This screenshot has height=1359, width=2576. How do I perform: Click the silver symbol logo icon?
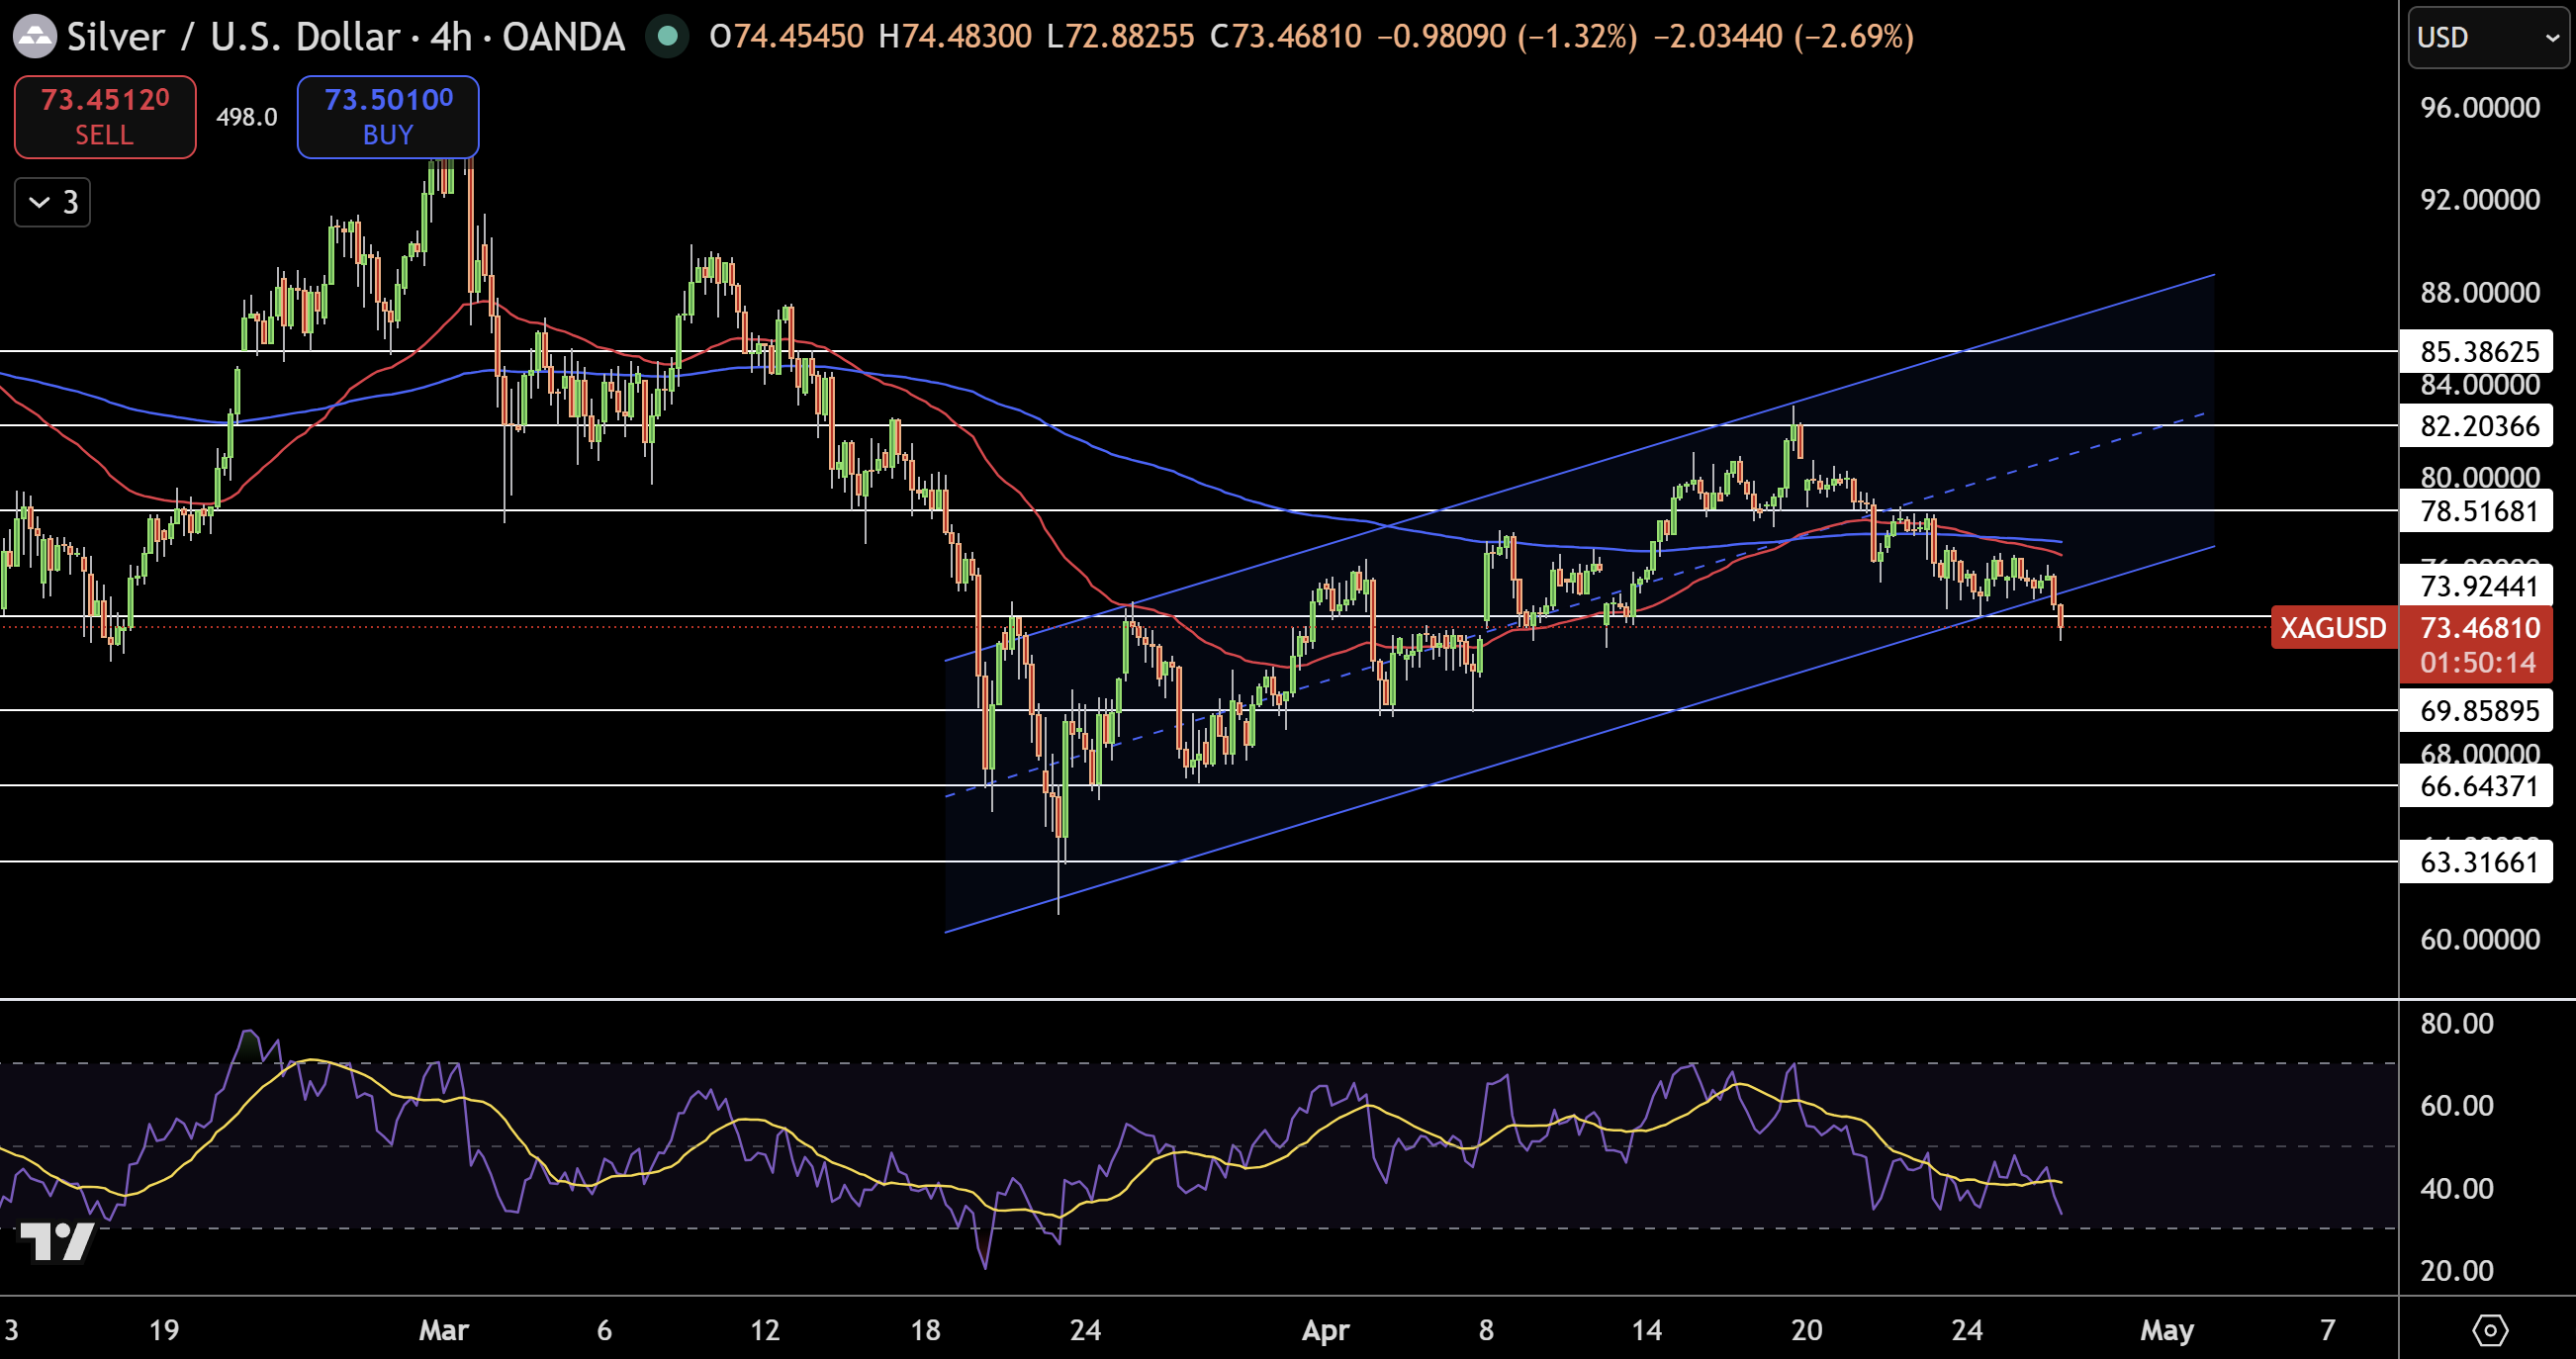click(x=34, y=37)
